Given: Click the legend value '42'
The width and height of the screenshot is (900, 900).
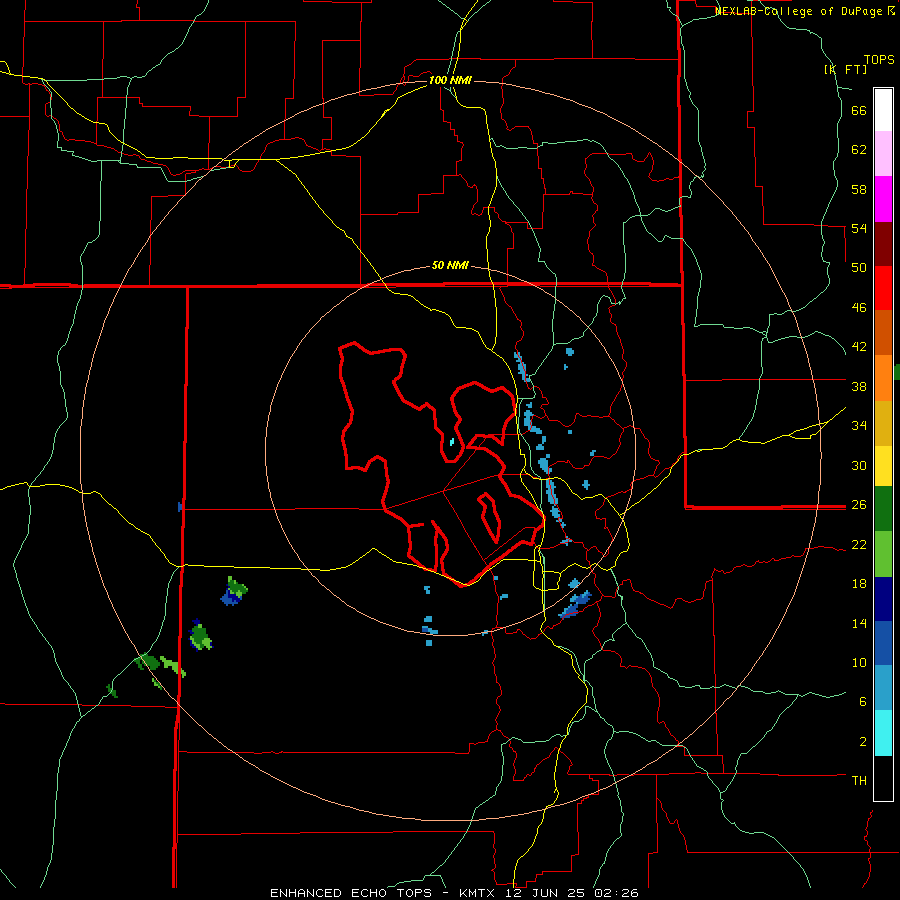Looking at the screenshot, I should [x=859, y=347].
